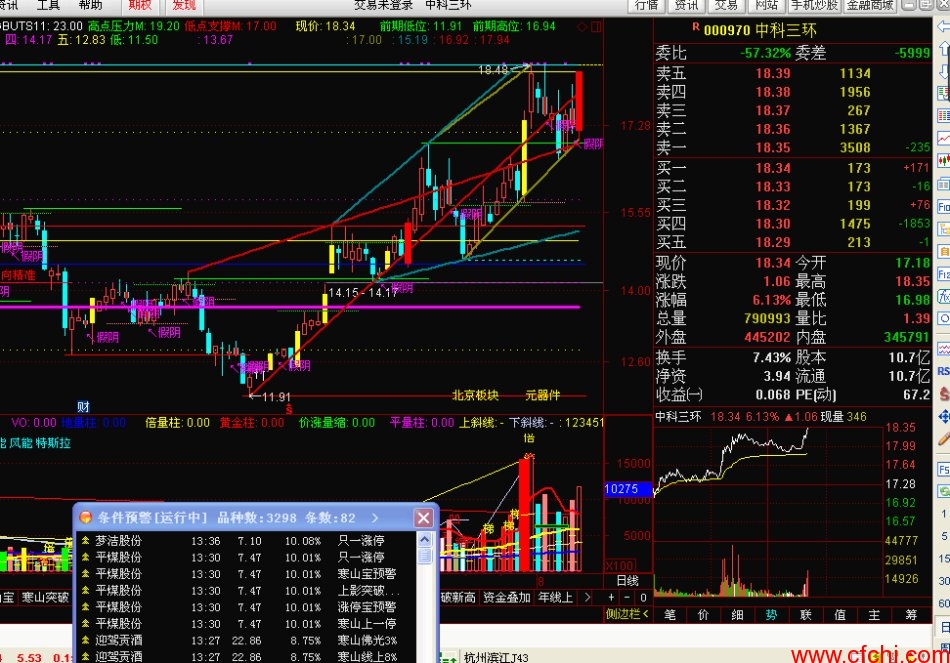Close the 条件预警 alert popup
Viewport: 950px width, 663px height.
pyautogui.click(x=424, y=518)
